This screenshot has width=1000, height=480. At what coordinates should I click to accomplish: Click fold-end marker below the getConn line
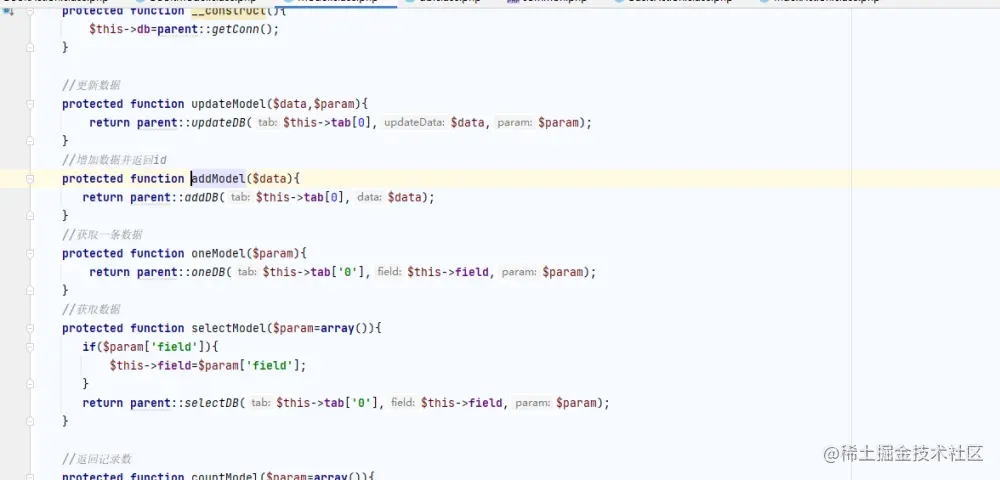click(x=29, y=47)
